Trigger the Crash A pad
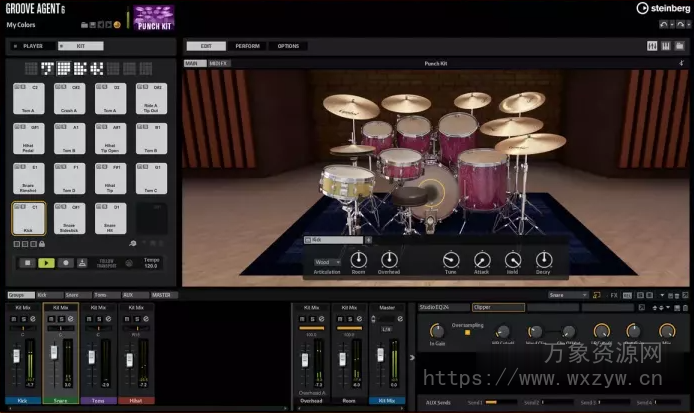This screenshot has height=413, width=694. point(69,99)
